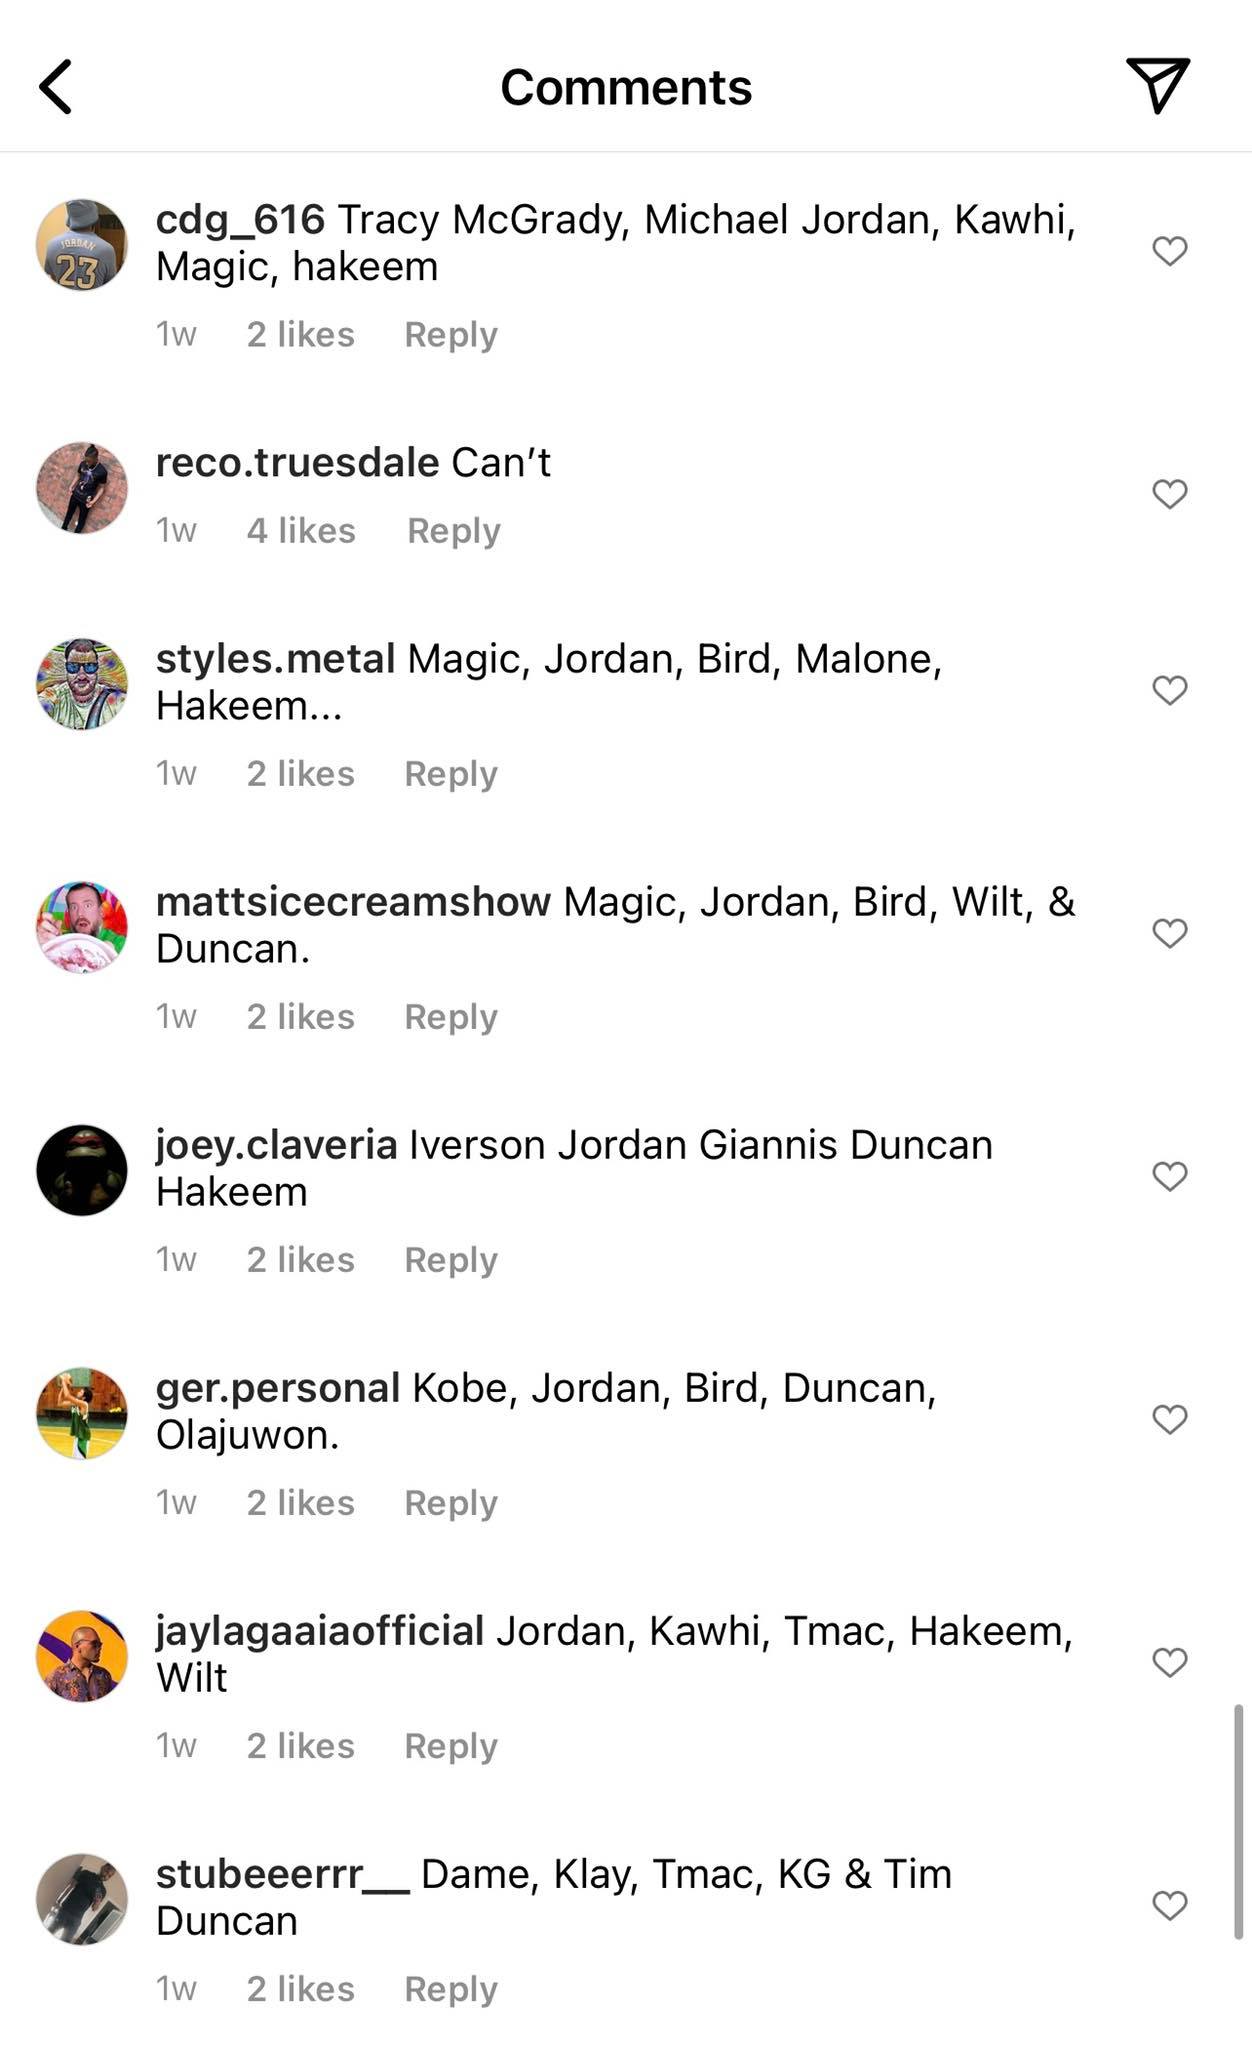
Task: Heart the styles.metal comment
Action: click(x=1169, y=689)
